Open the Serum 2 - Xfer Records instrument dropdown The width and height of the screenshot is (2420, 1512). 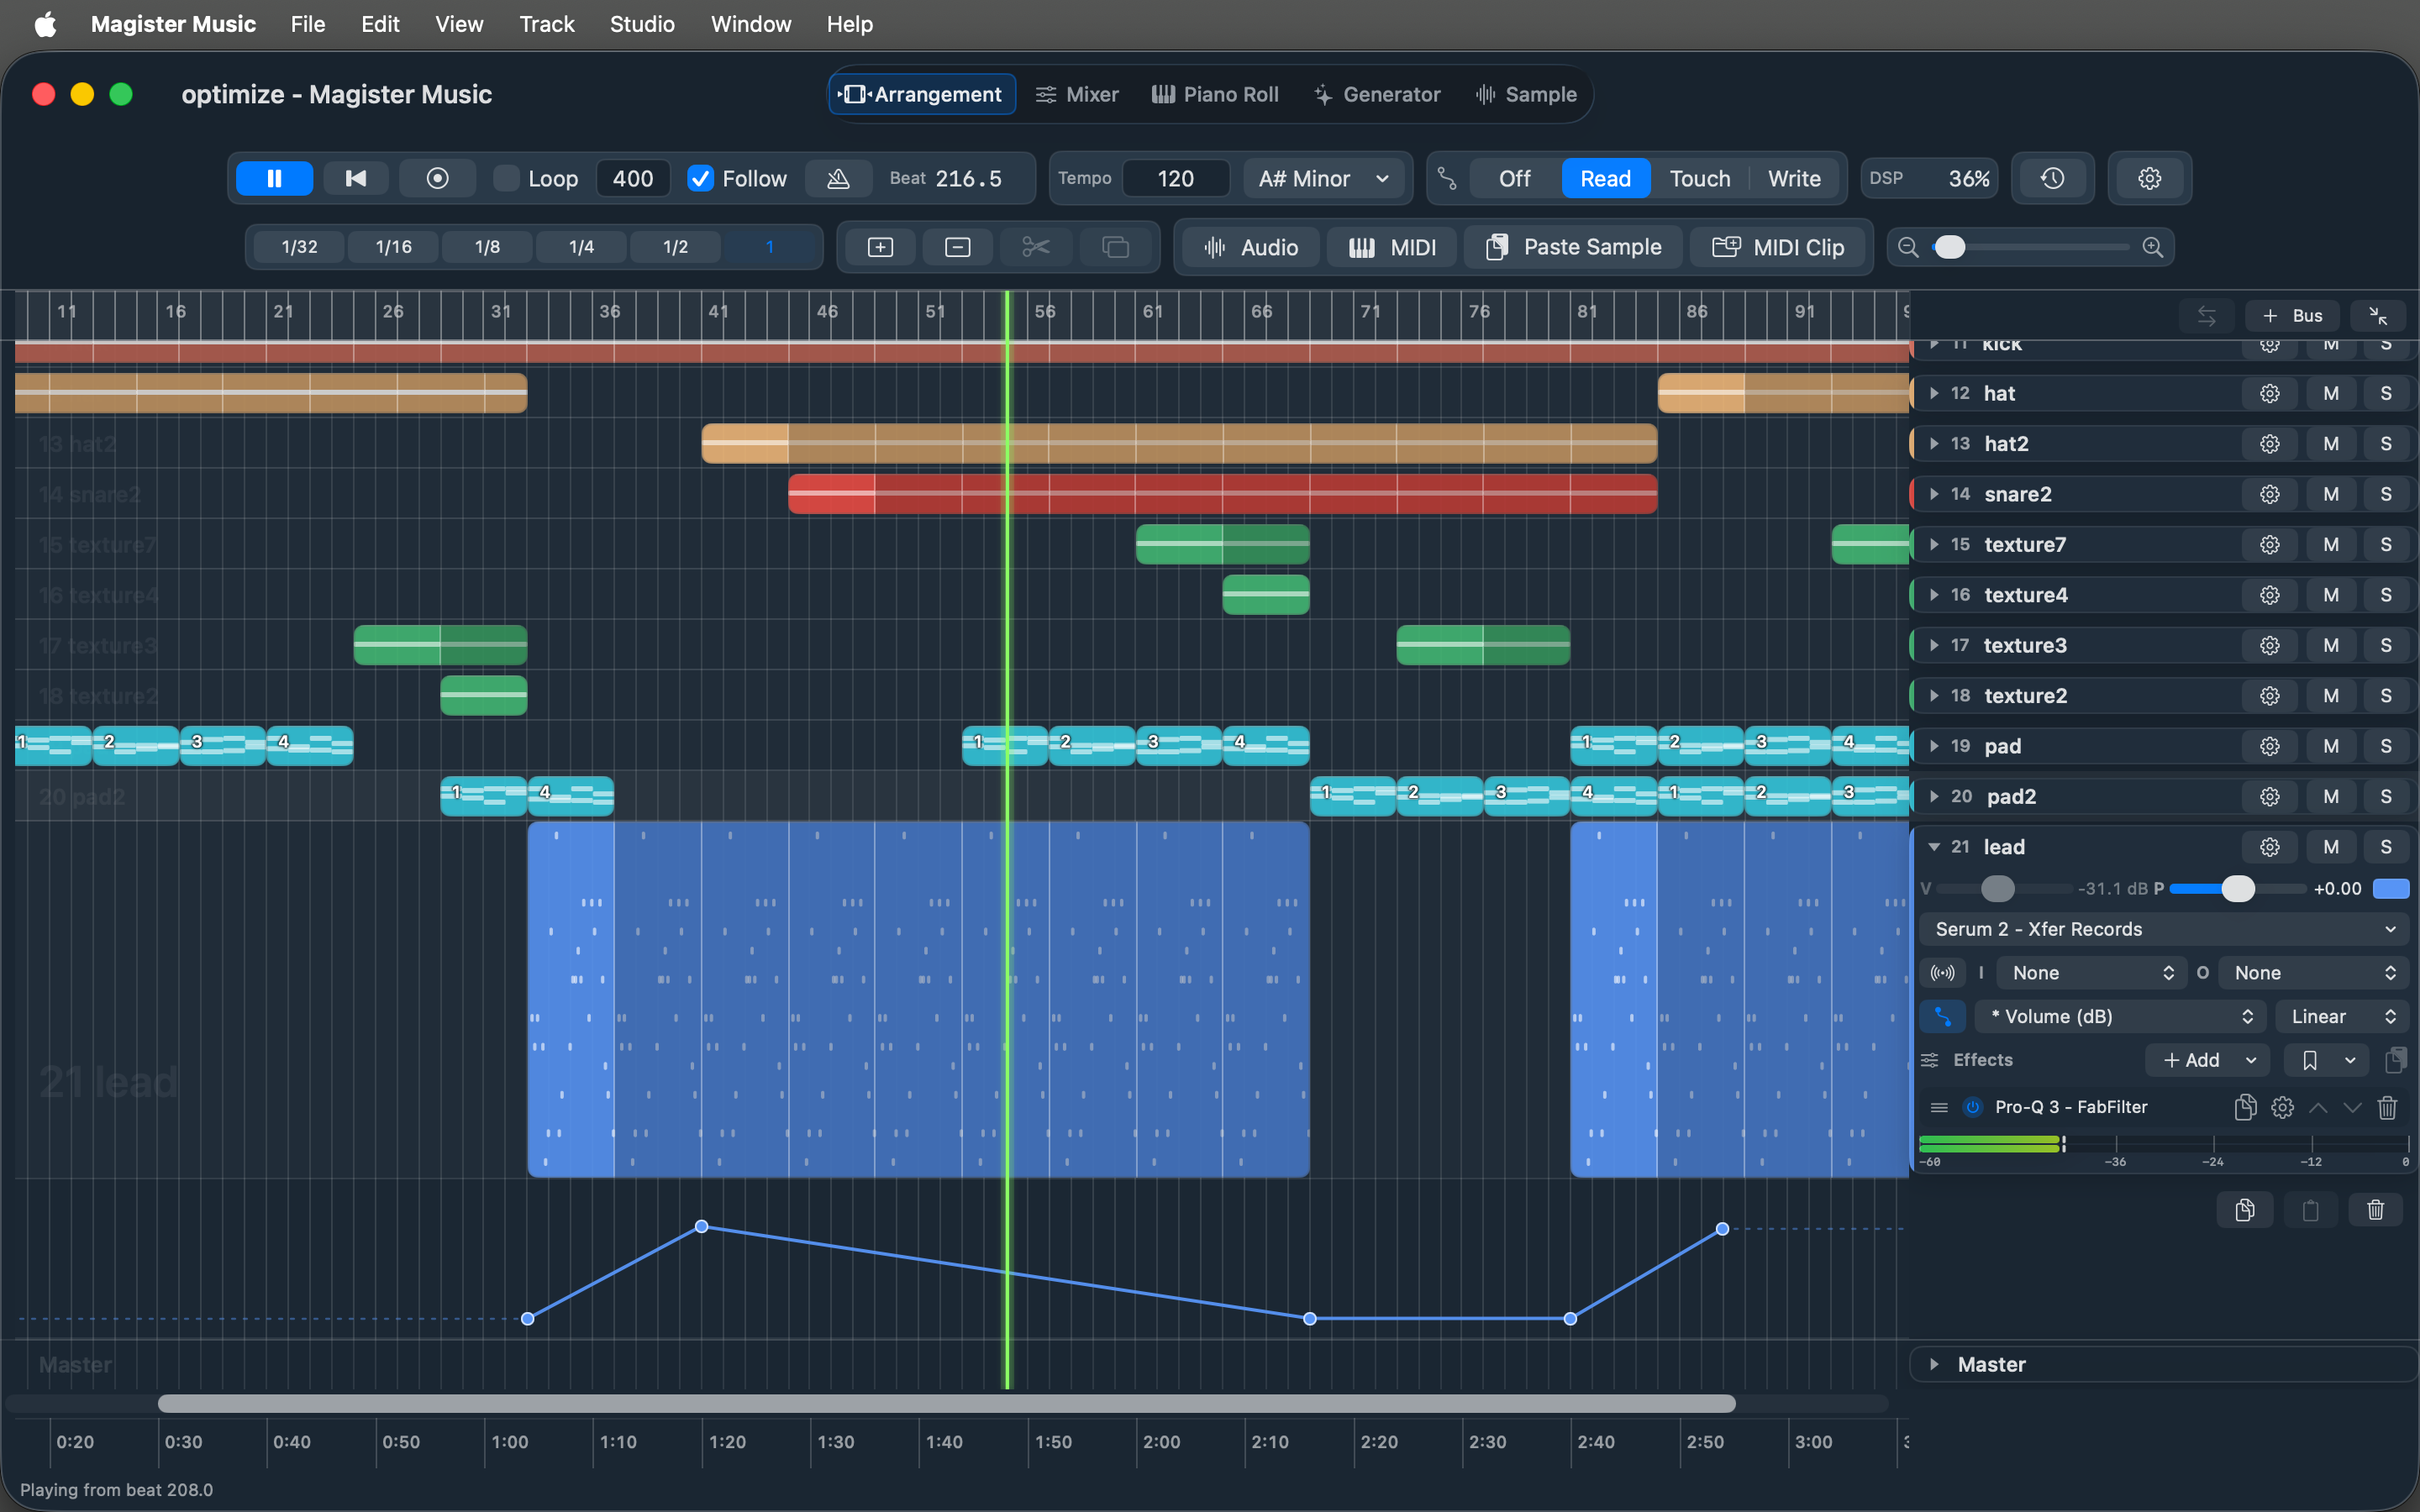[x=2164, y=929]
